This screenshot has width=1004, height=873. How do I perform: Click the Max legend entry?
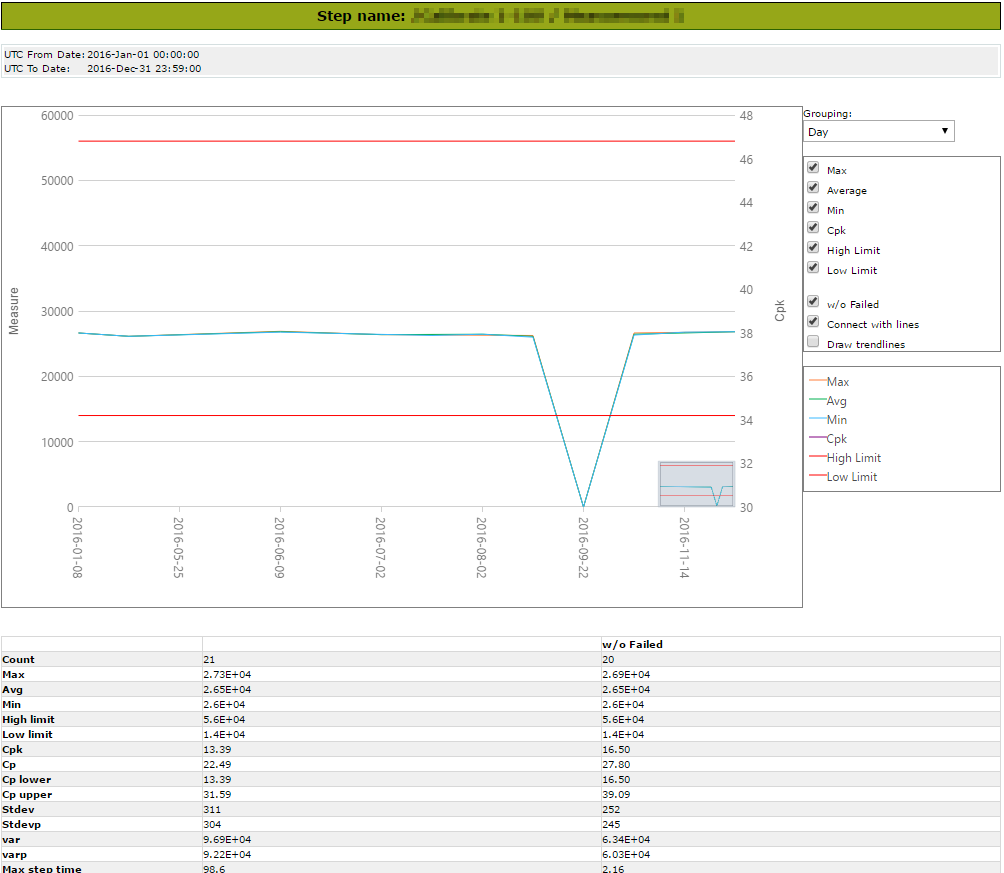pos(829,382)
